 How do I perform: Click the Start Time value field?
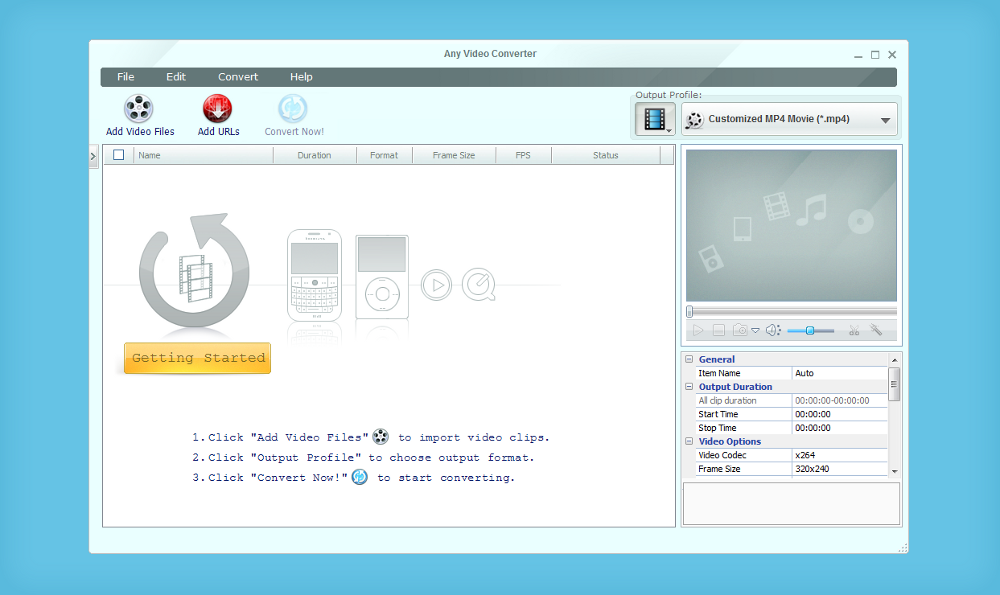[x=840, y=414]
